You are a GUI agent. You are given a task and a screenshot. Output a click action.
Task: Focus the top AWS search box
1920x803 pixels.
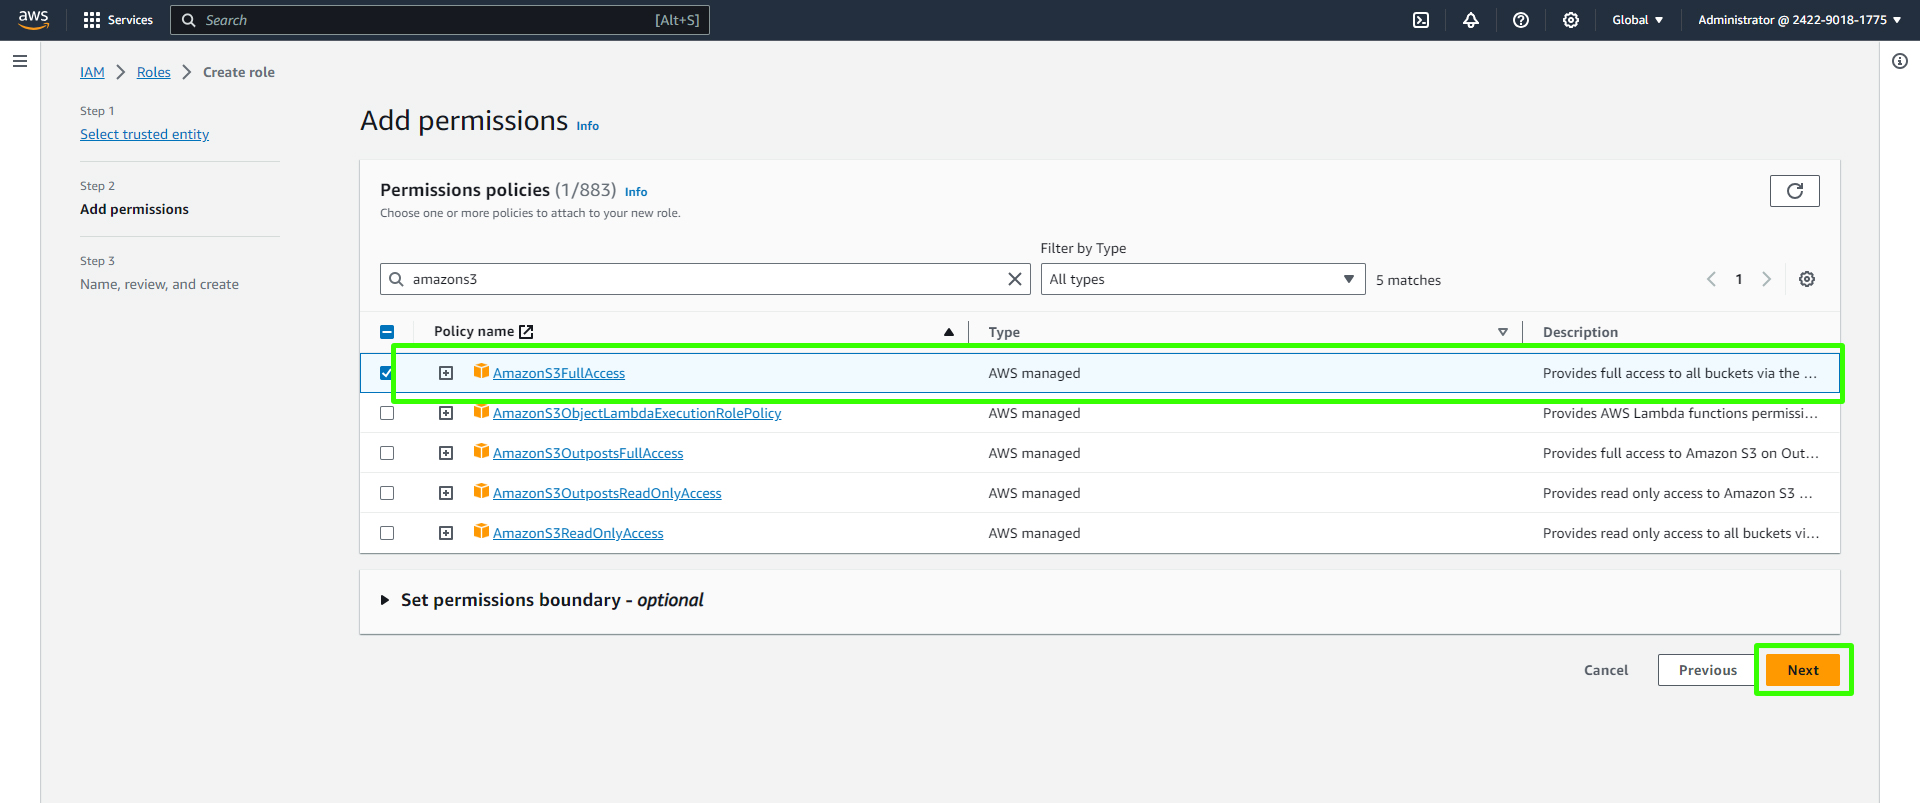(440, 20)
